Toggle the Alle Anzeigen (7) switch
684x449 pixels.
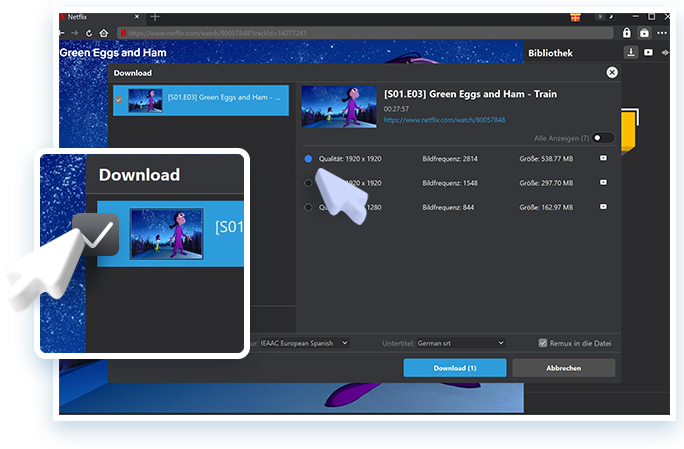point(602,138)
